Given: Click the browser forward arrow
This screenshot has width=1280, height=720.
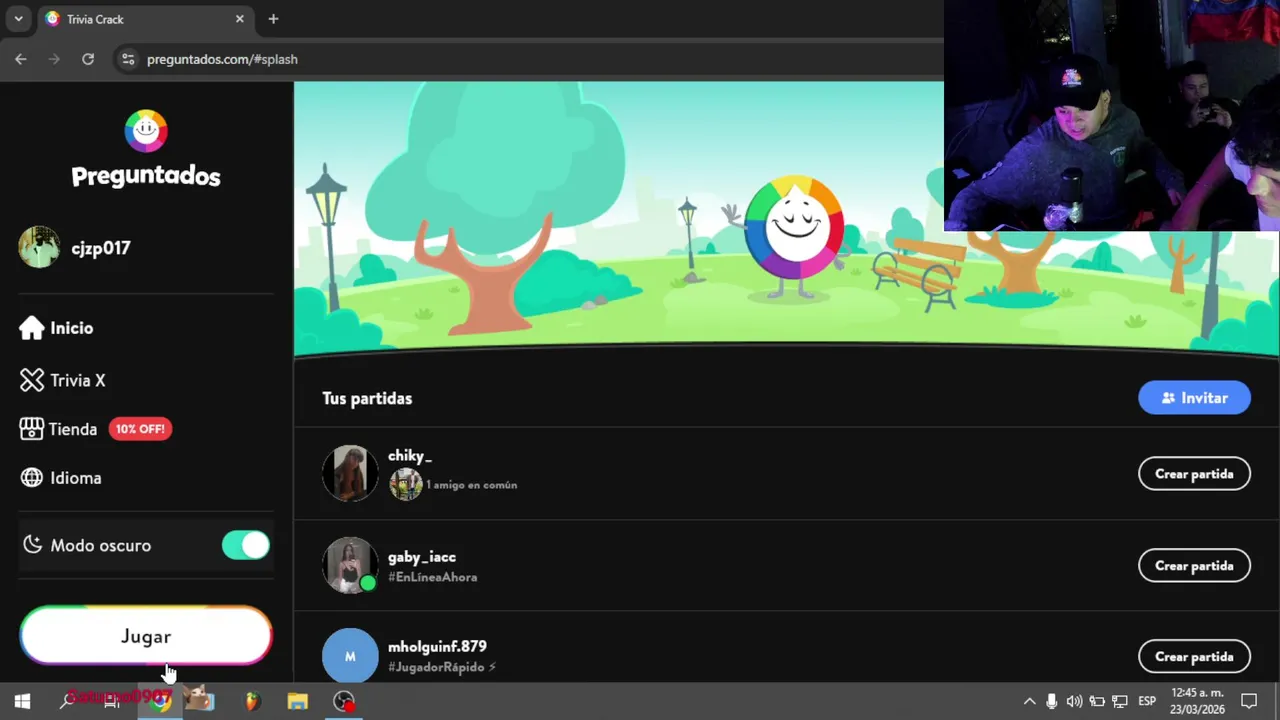Looking at the screenshot, I should point(54,59).
